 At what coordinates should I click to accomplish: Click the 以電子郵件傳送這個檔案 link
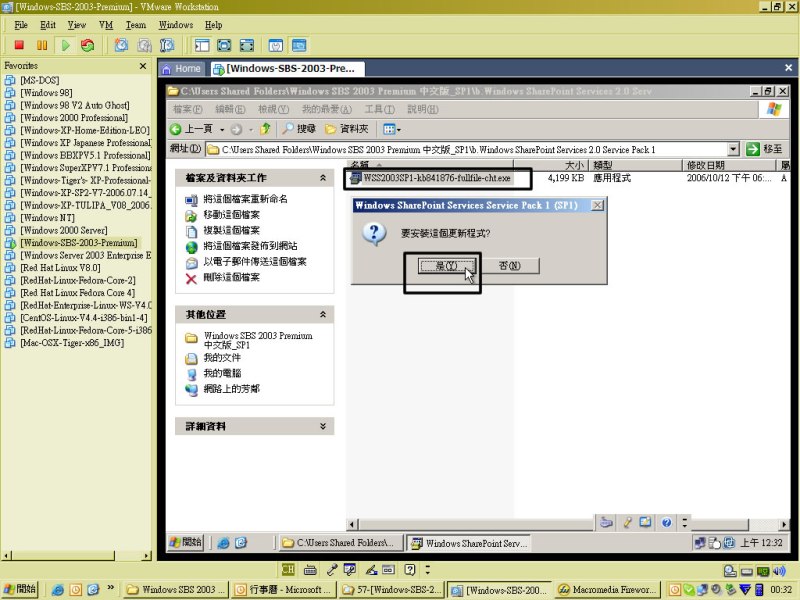click(x=255, y=262)
